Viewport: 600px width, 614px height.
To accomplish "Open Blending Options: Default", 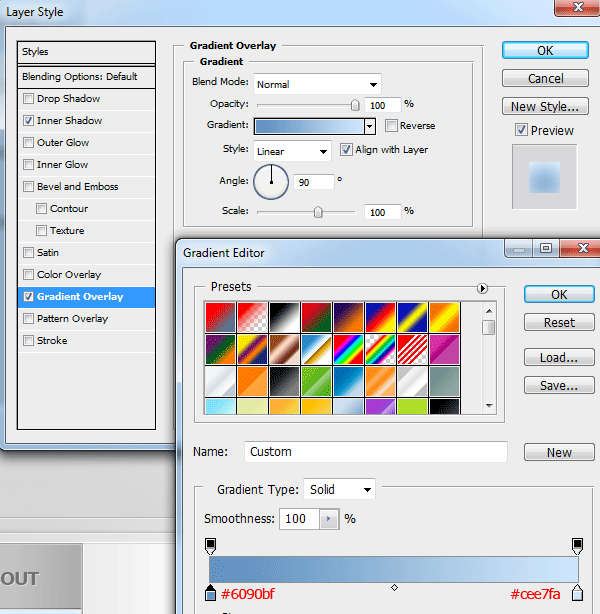I will click(86, 77).
